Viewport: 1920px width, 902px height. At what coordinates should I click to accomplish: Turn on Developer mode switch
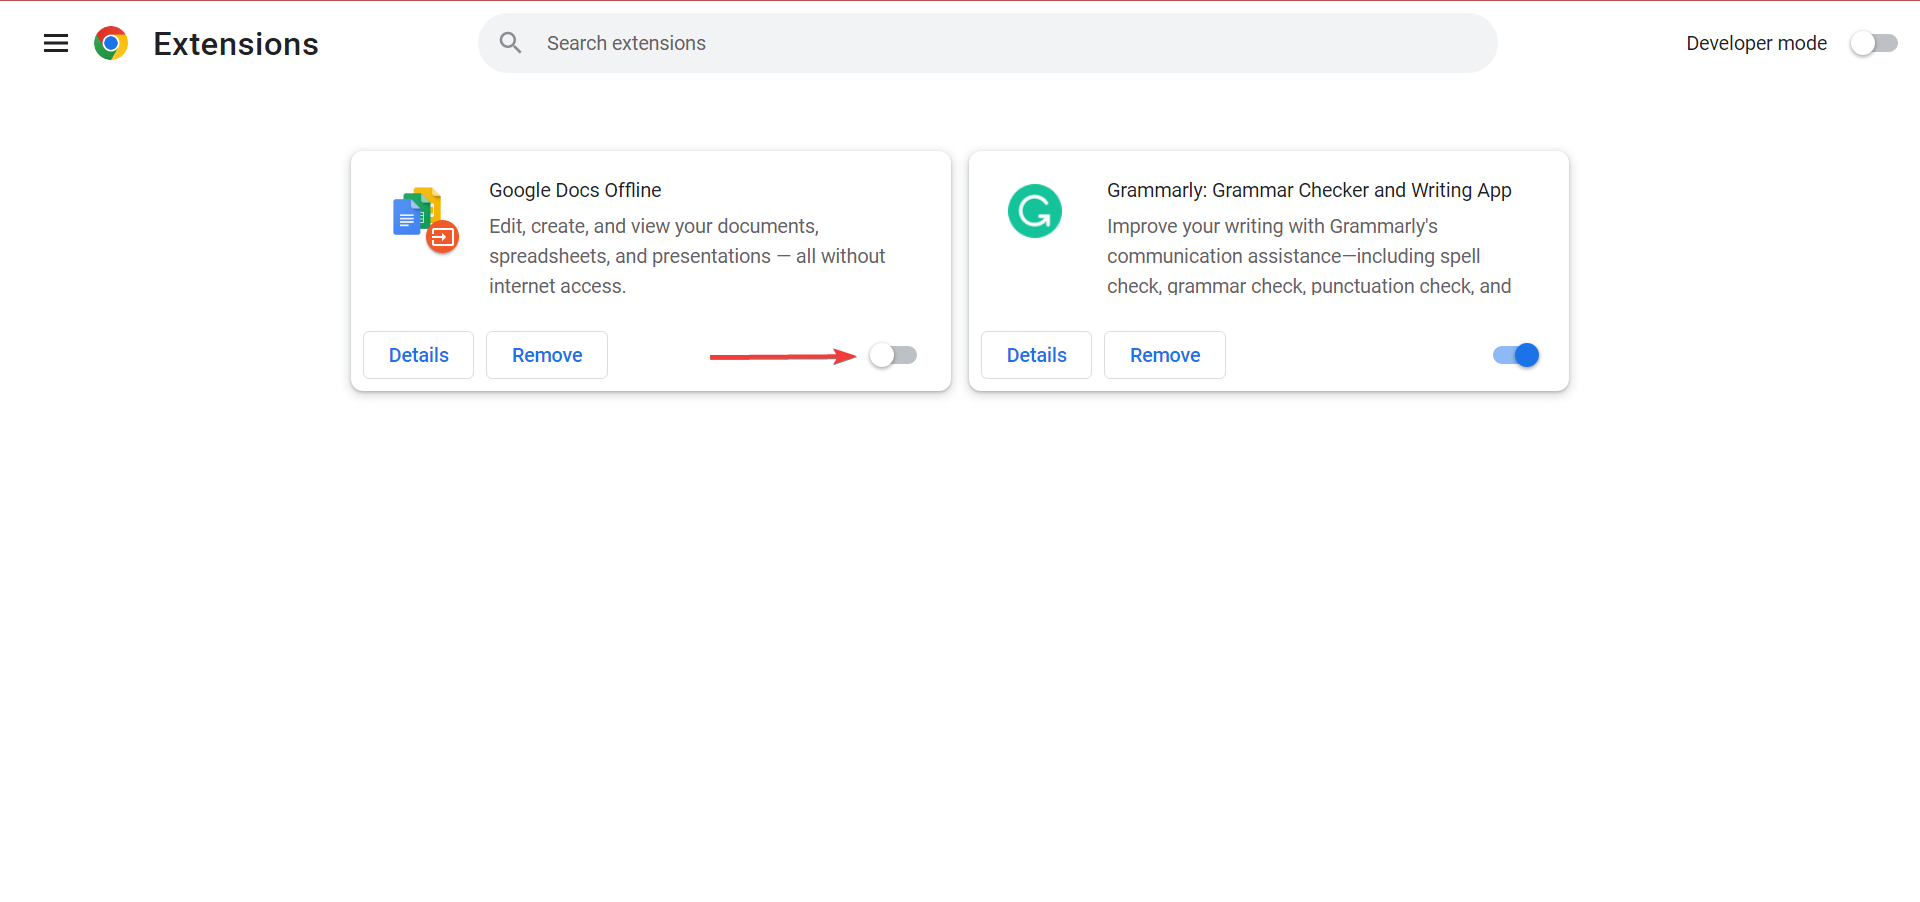pos(1873,43)
